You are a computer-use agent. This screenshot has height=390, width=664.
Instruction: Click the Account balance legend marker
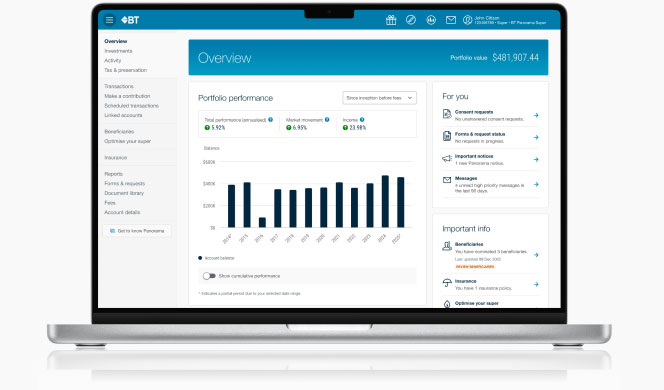point(200,258)
